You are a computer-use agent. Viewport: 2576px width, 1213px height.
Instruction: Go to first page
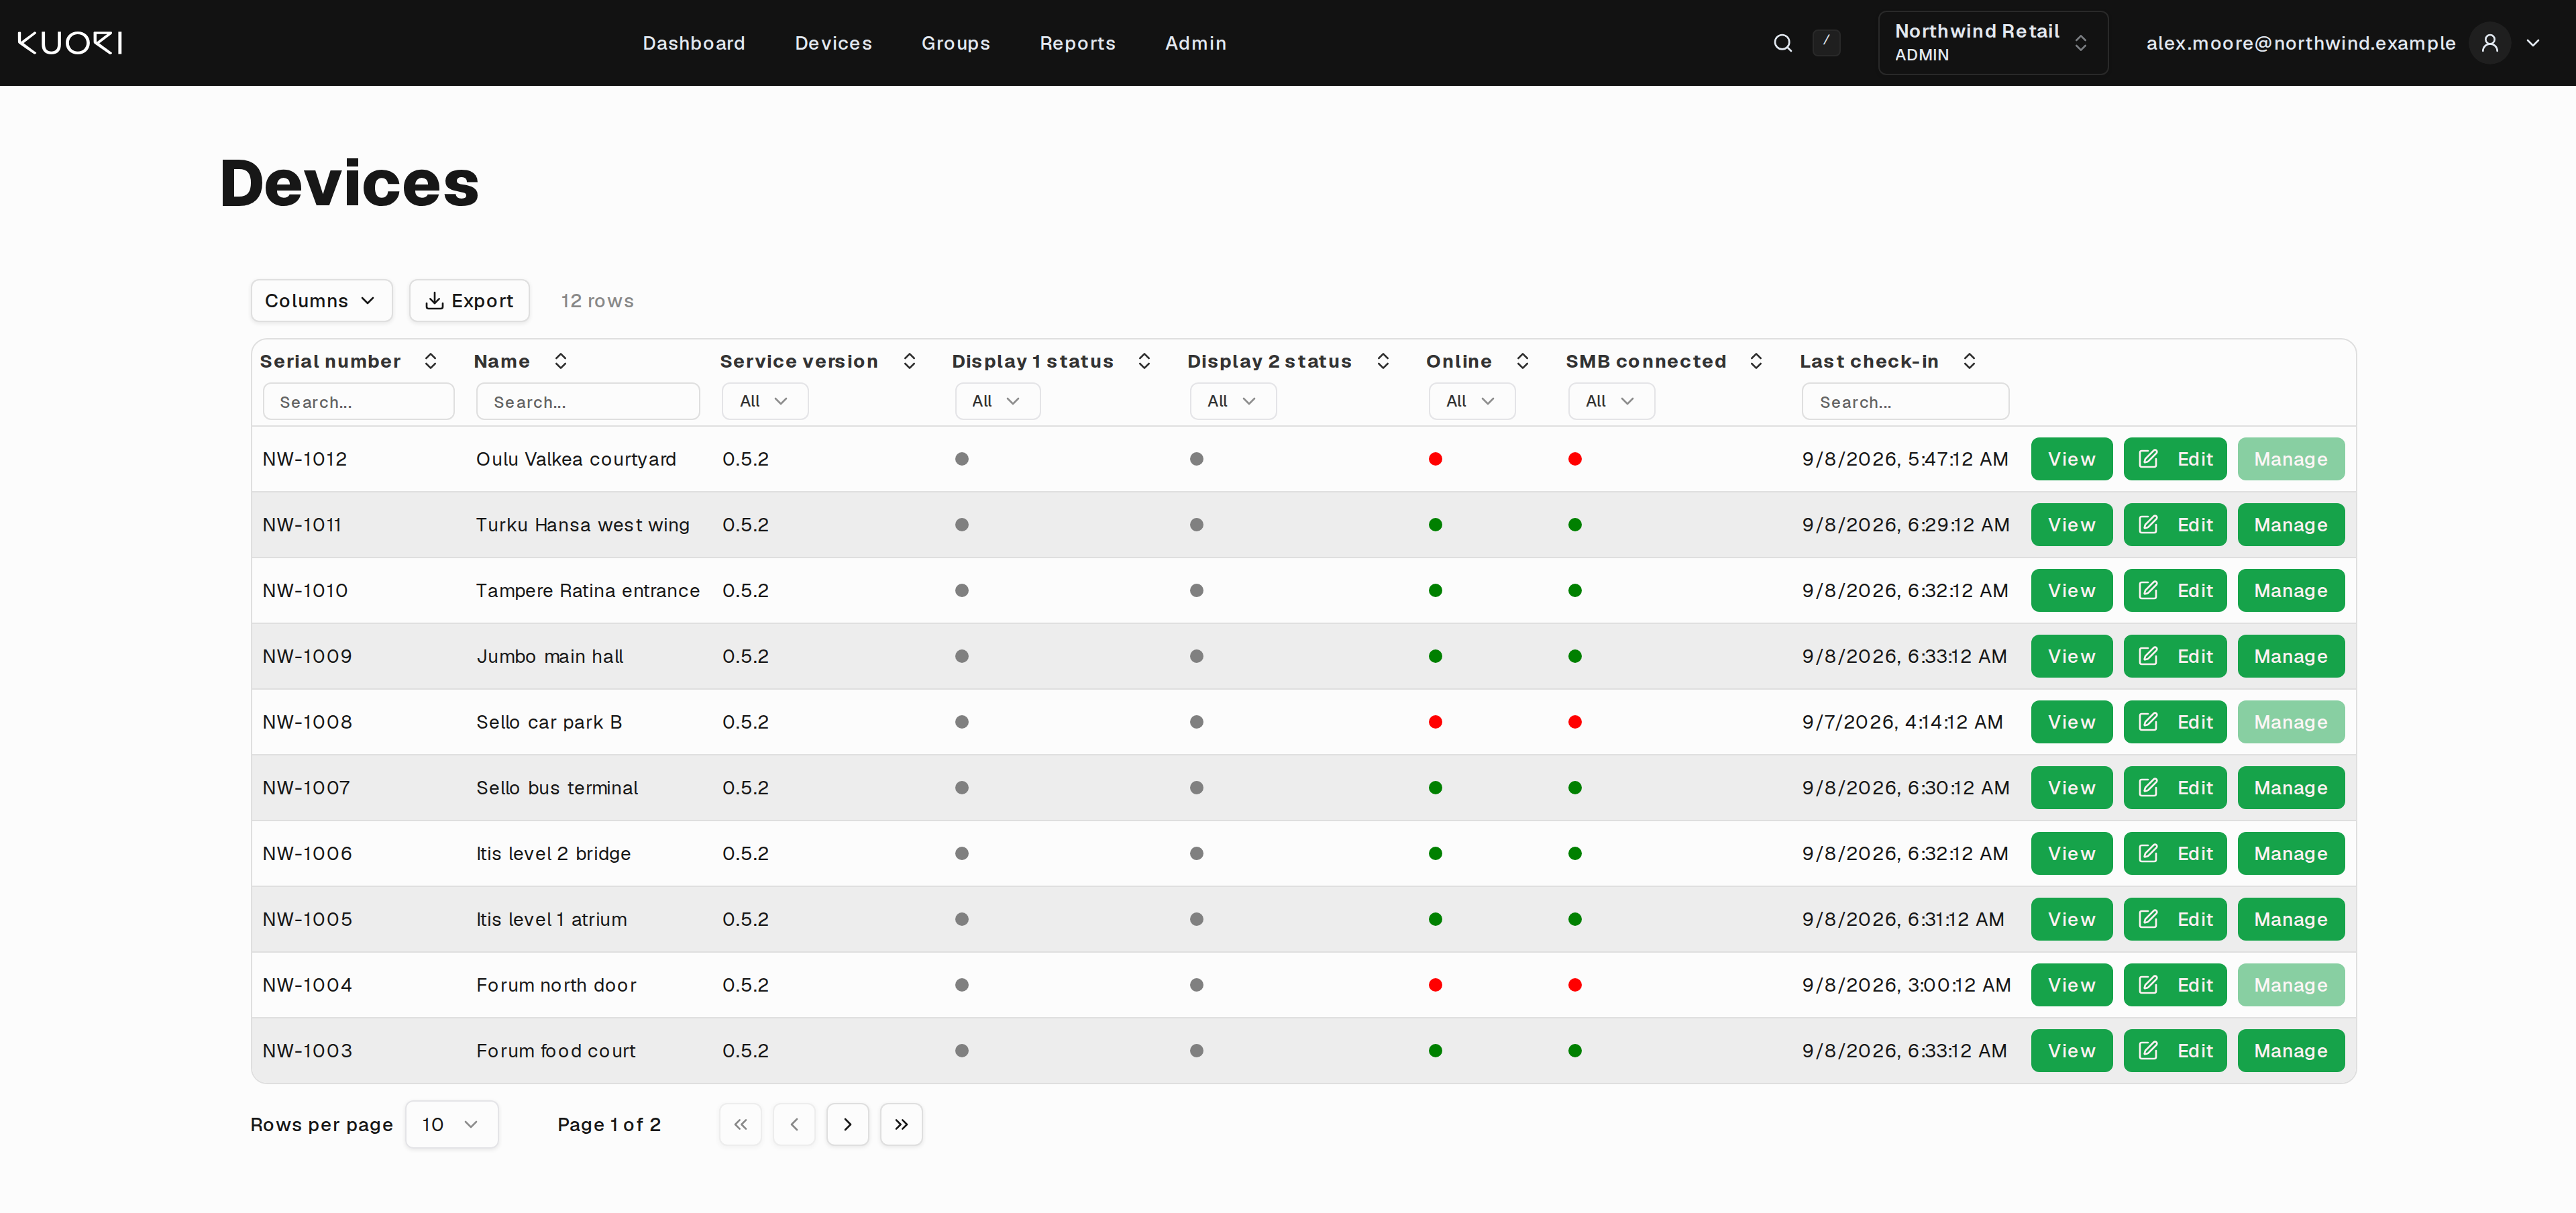(740, 1124)
